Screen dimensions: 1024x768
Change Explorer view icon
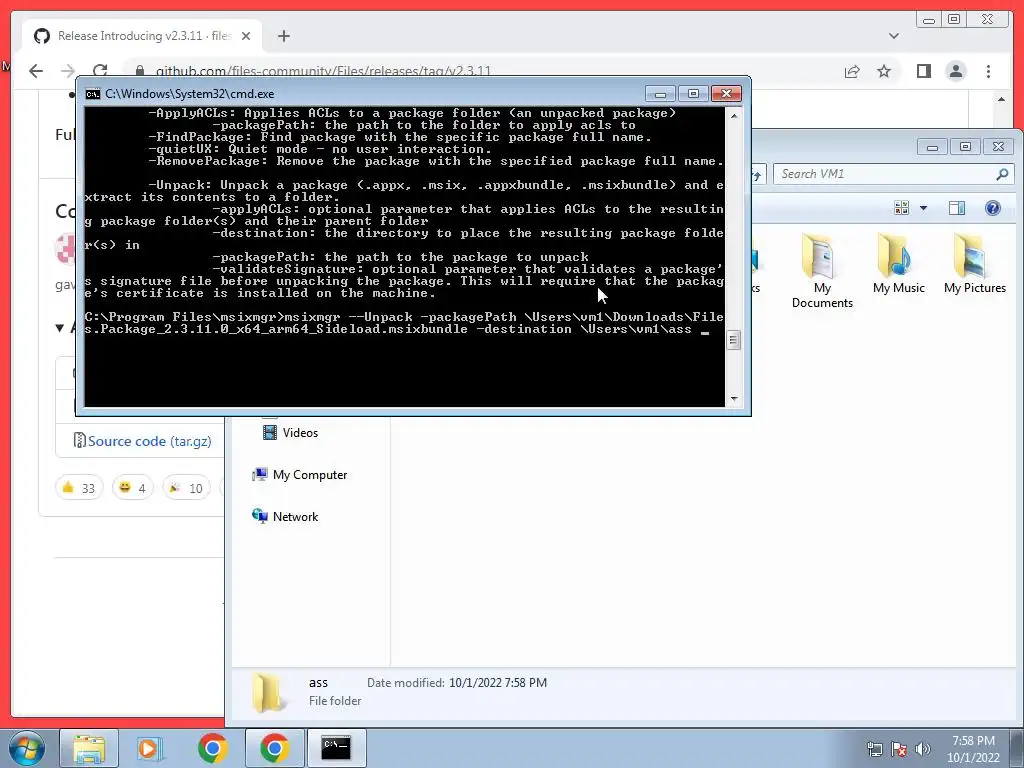pyautogui.click(x=902, y=208)
